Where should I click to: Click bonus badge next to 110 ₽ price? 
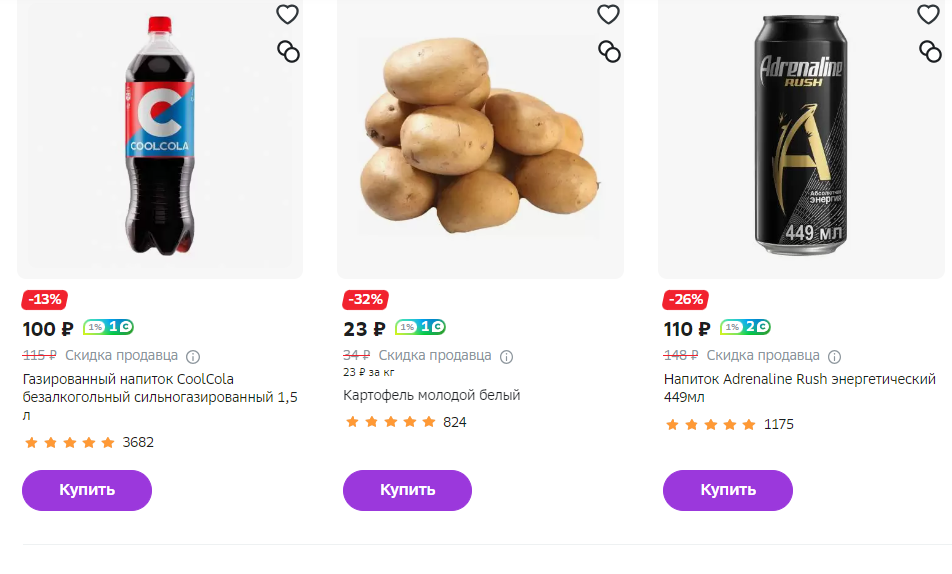(x=746, y=327)
